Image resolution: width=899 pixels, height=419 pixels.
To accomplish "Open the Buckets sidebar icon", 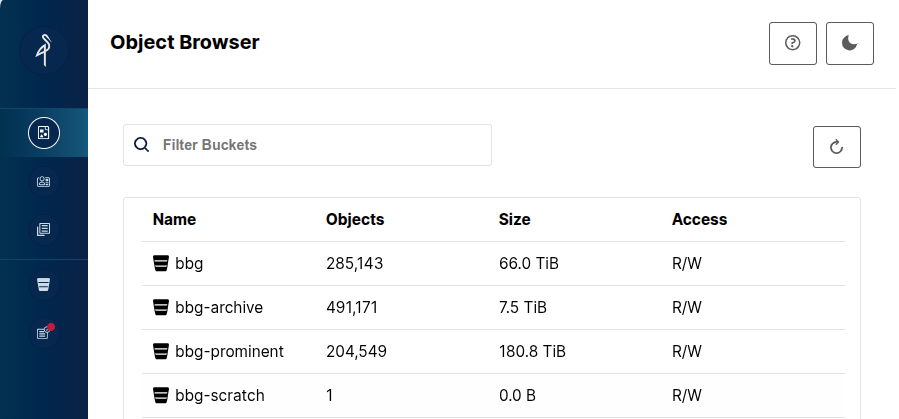I will [x=44, y=284].
